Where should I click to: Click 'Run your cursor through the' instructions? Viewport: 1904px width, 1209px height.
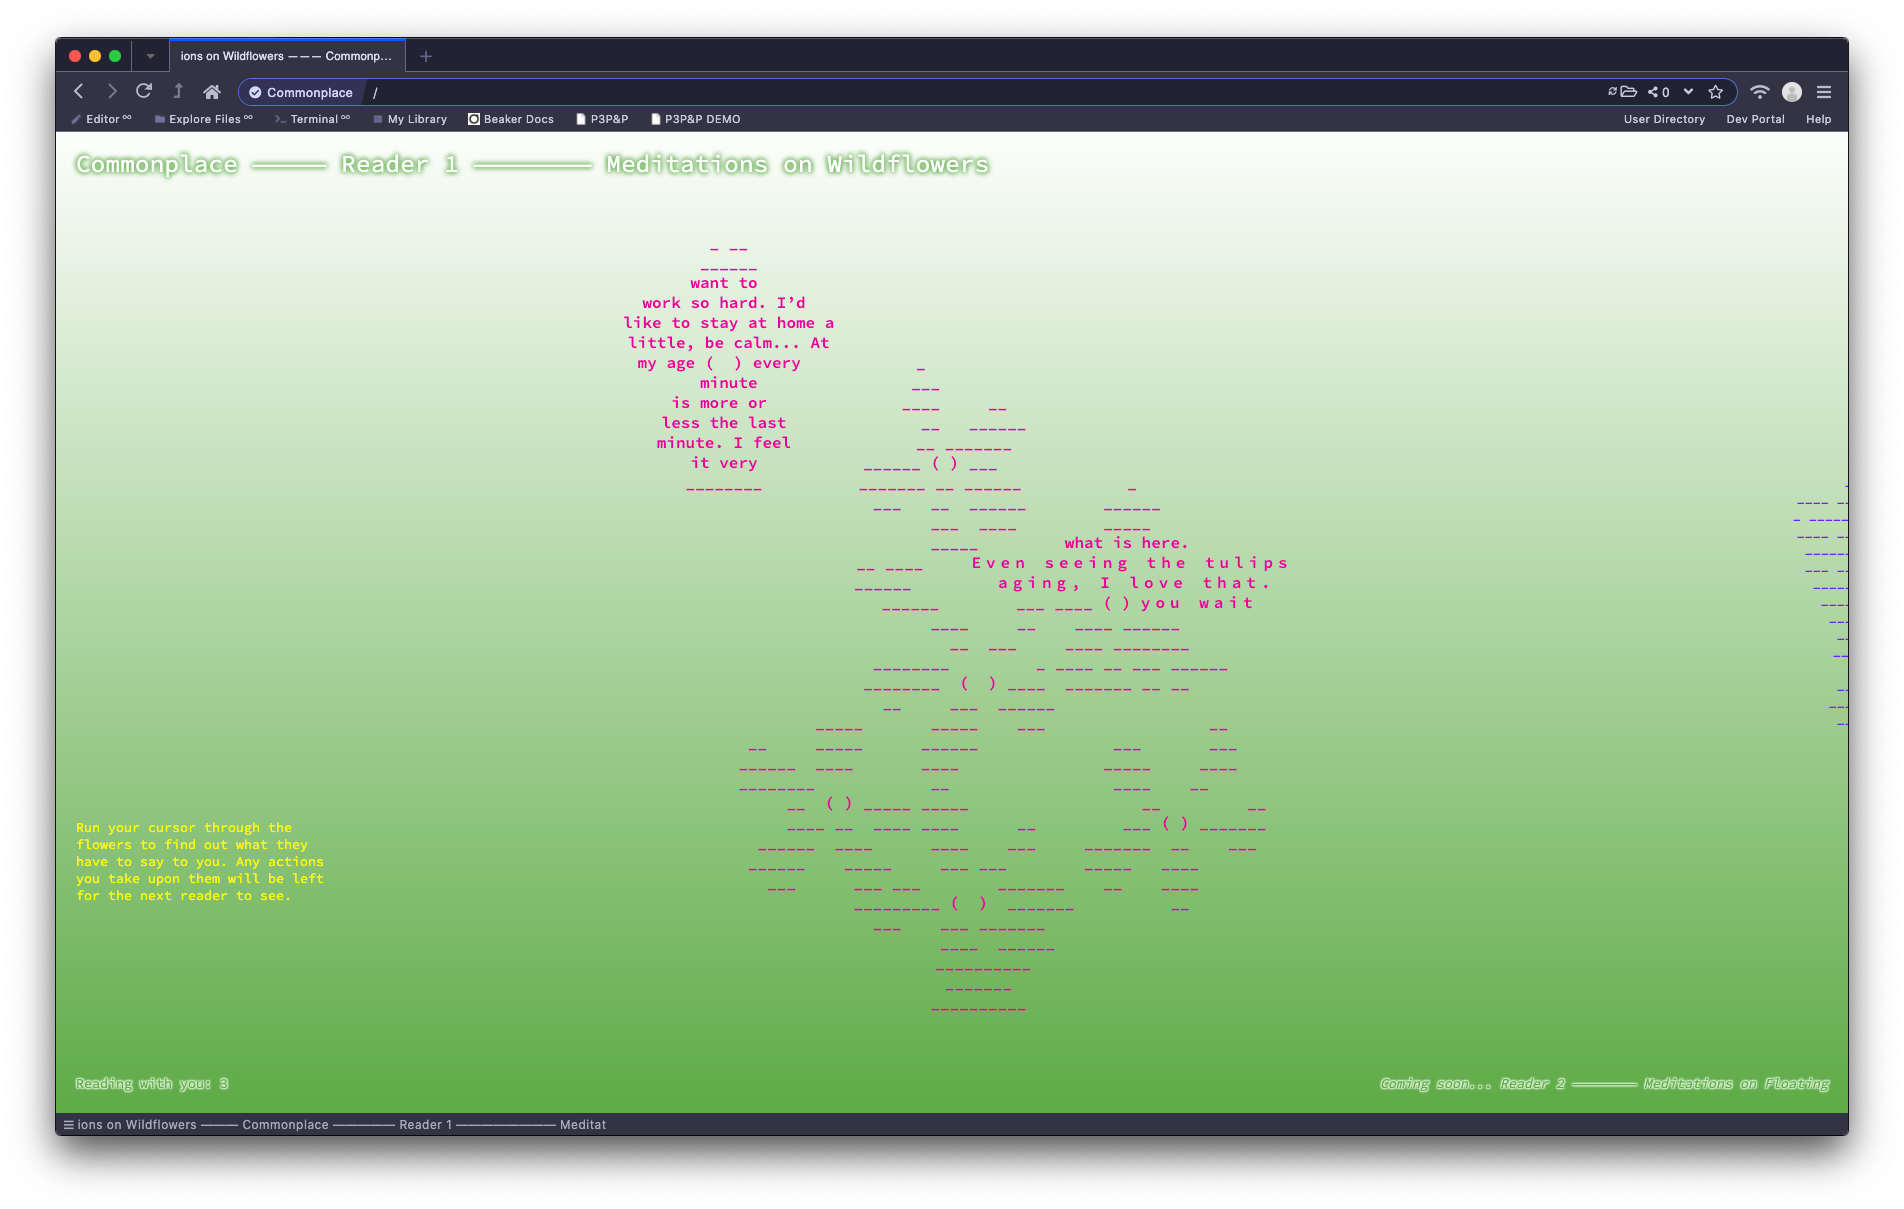[x=200, y=862]
